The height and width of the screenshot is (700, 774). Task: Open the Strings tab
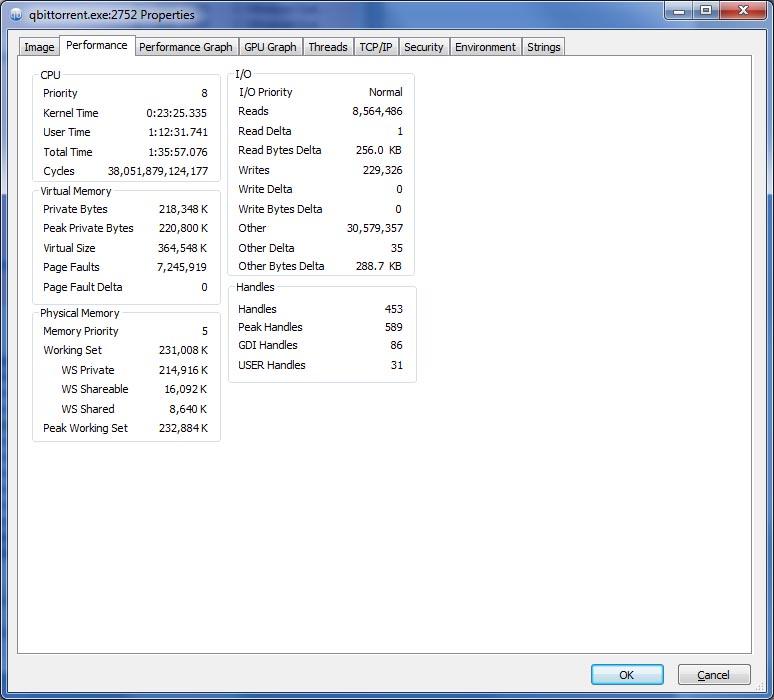tap(543, 47)
